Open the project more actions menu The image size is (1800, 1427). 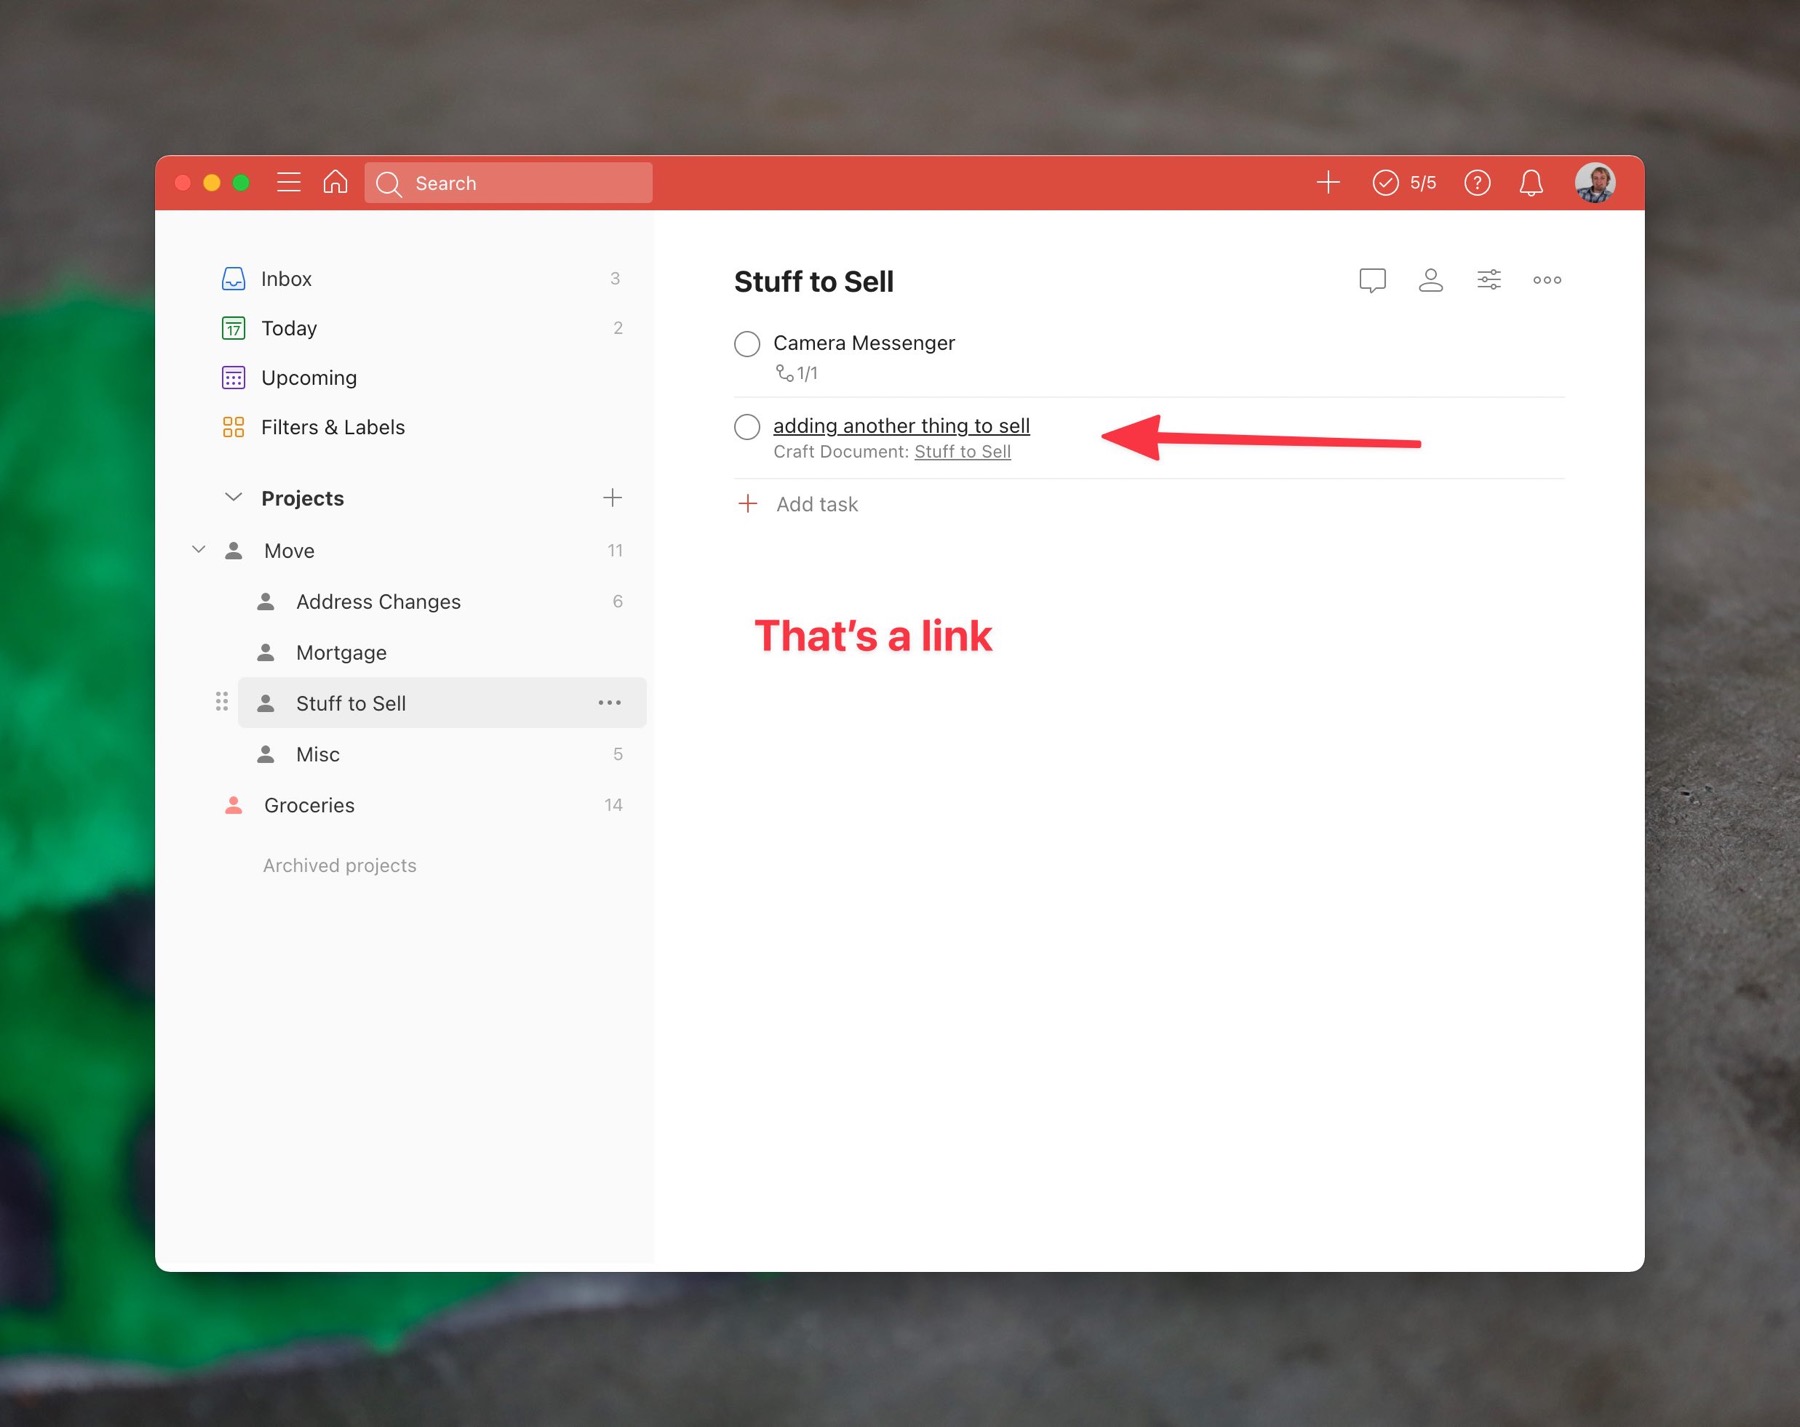[x=1547, y=280]
